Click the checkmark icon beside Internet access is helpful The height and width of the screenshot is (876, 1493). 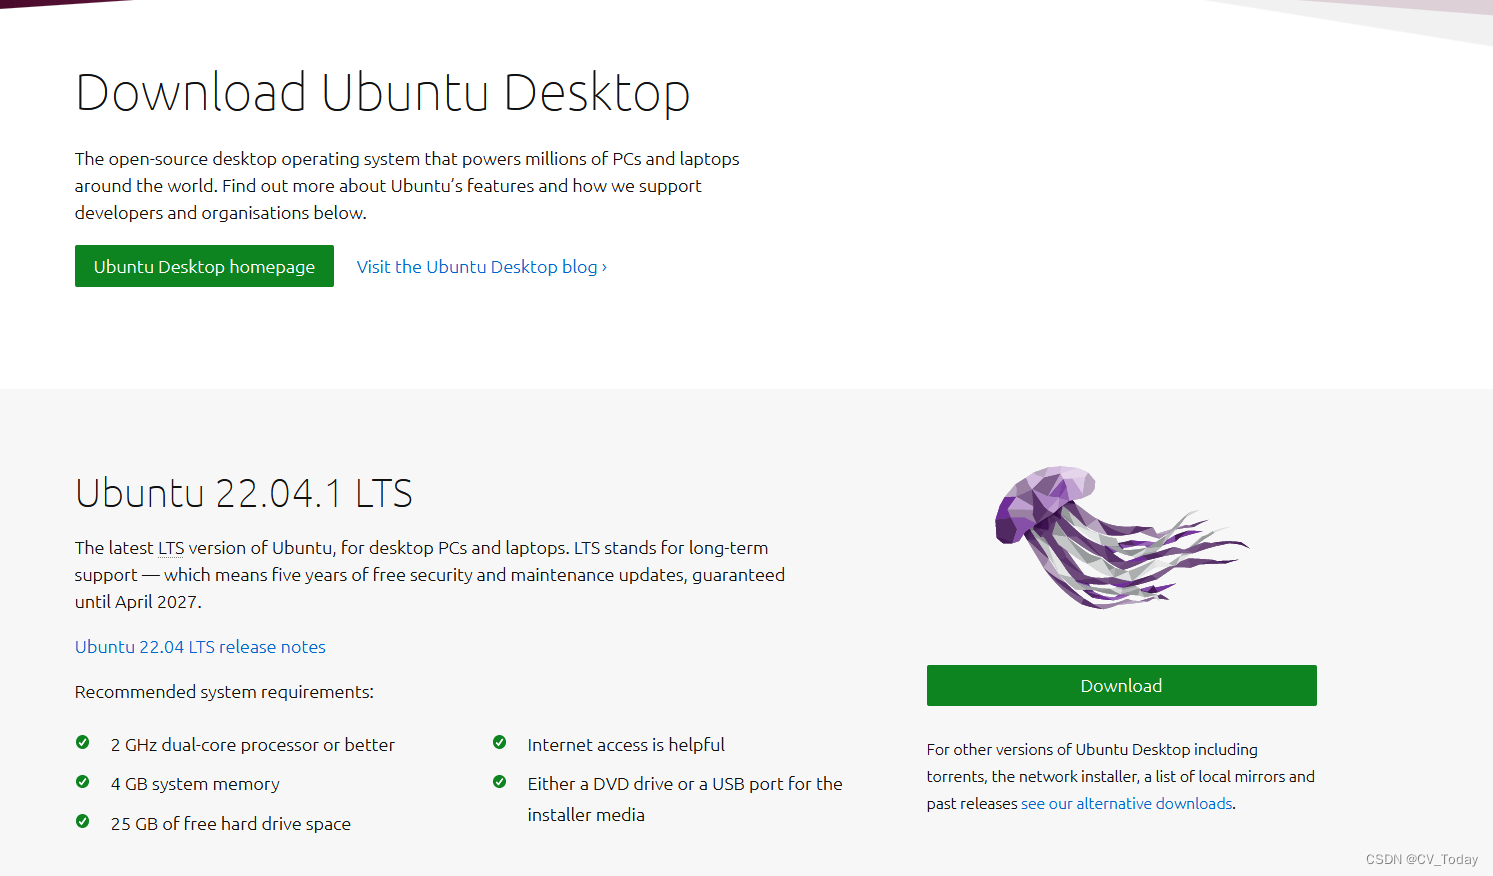[x=500, y=742]
